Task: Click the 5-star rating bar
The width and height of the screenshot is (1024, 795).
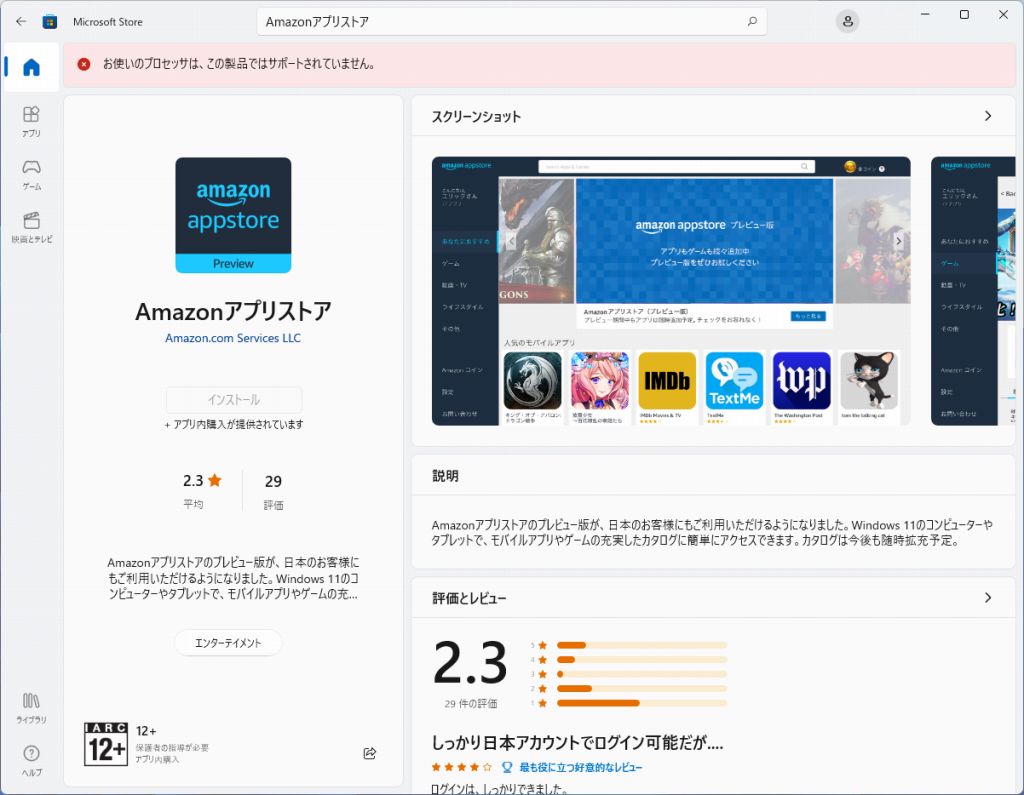Action: (641, 645)
